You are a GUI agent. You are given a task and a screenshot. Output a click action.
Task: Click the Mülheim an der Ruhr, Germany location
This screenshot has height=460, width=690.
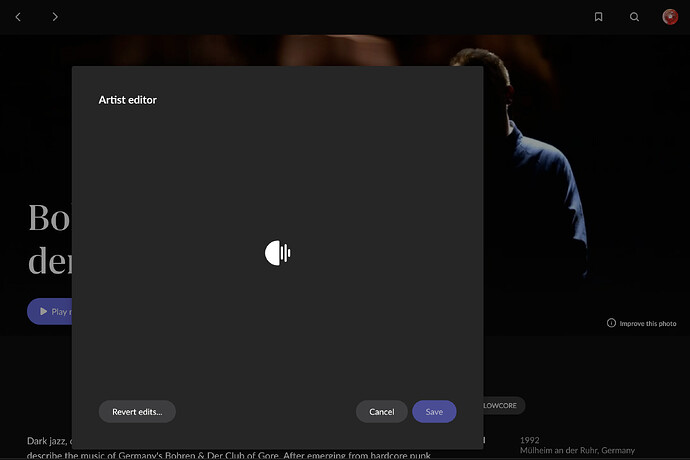[x=577, y=450]
